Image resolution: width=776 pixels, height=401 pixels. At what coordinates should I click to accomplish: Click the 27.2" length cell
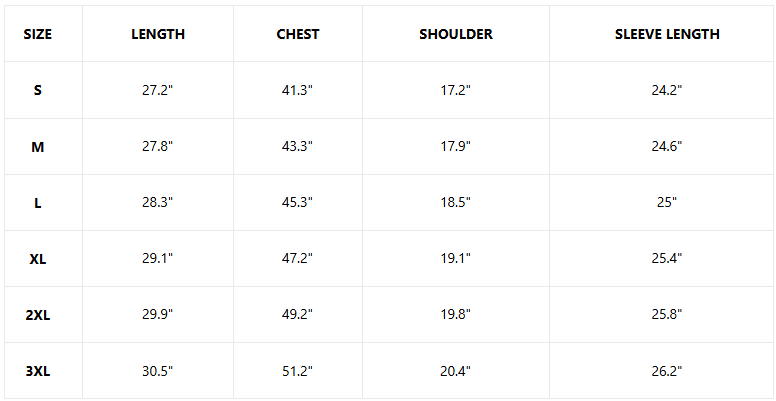pos(158,90)
